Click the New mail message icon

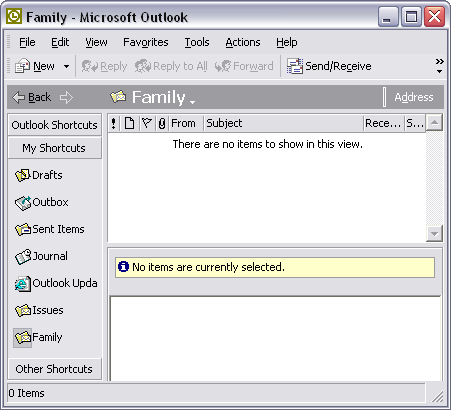(22, 66)
